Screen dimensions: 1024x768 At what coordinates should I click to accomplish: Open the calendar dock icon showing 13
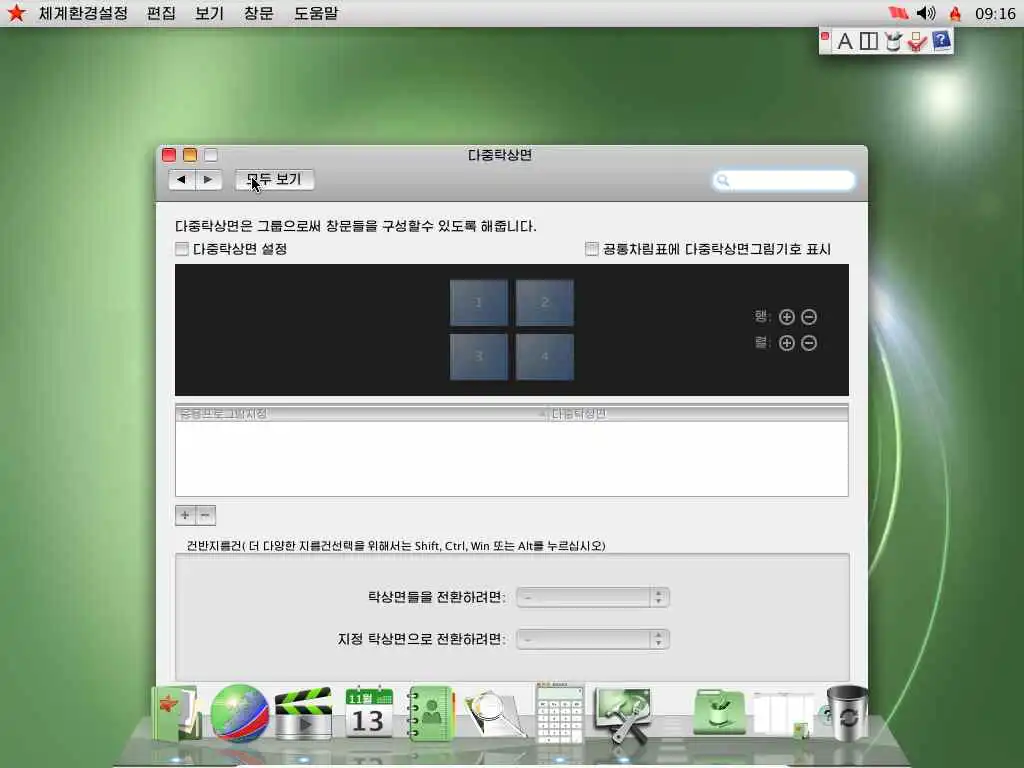pos(369,712)
